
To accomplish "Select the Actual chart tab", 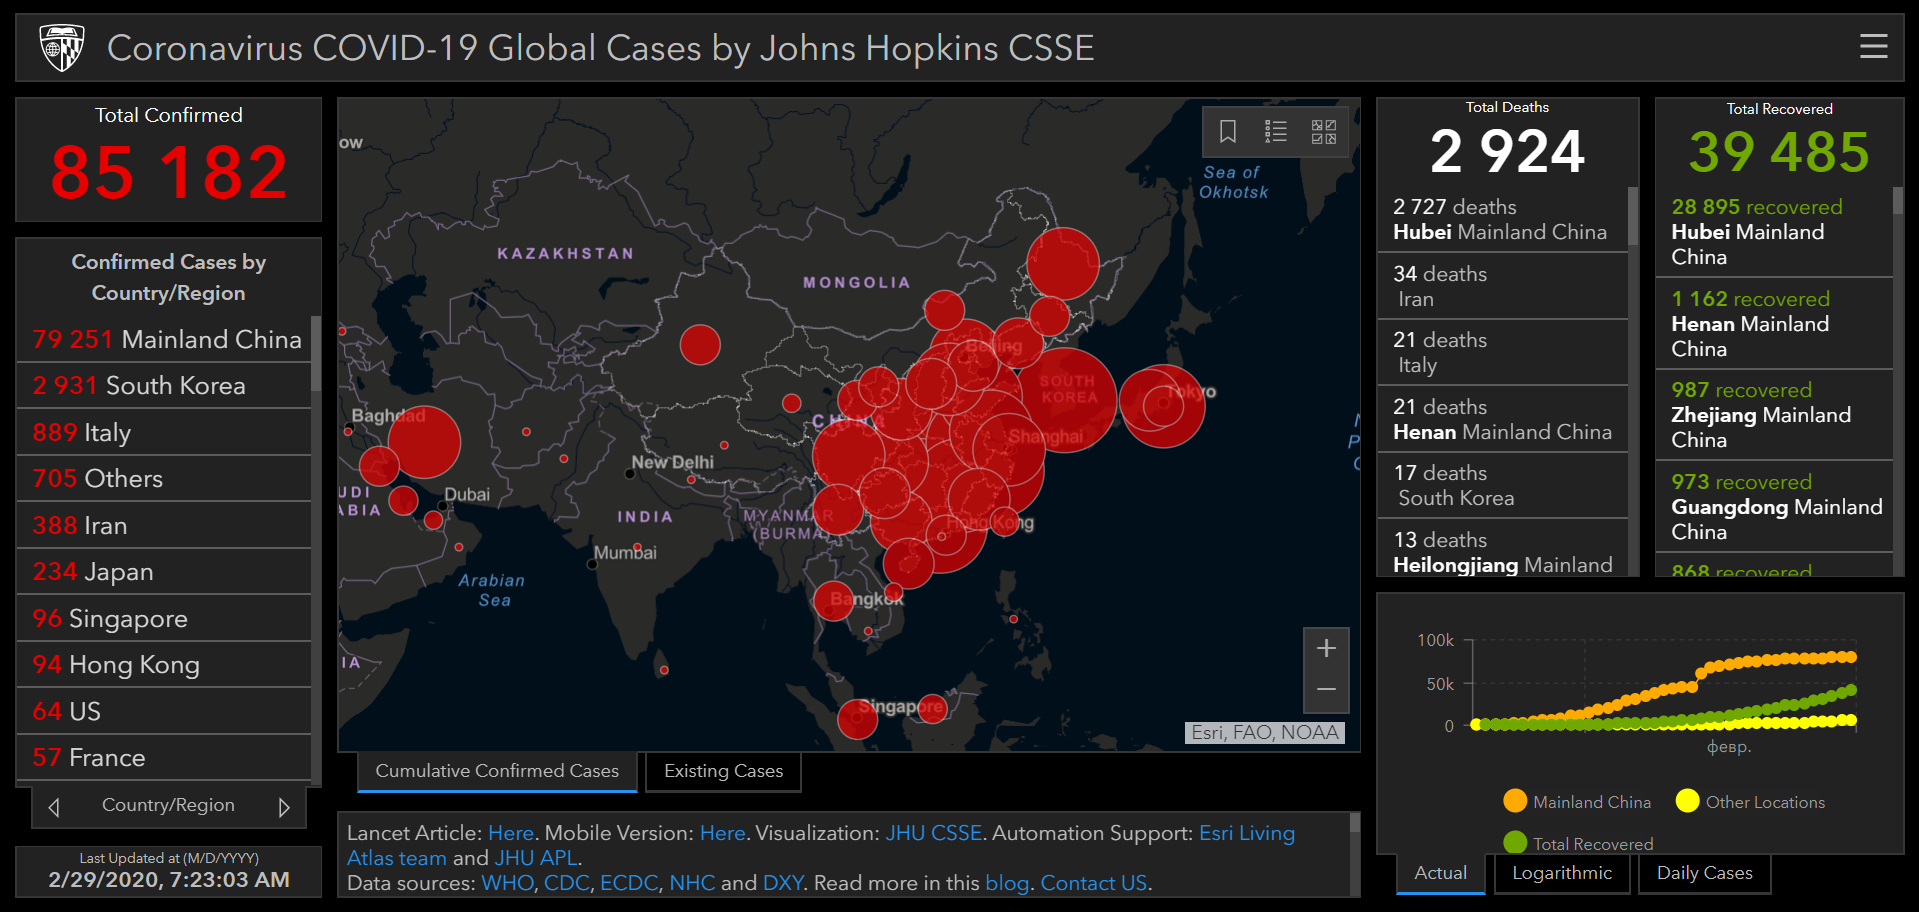I will point(1440,873).
